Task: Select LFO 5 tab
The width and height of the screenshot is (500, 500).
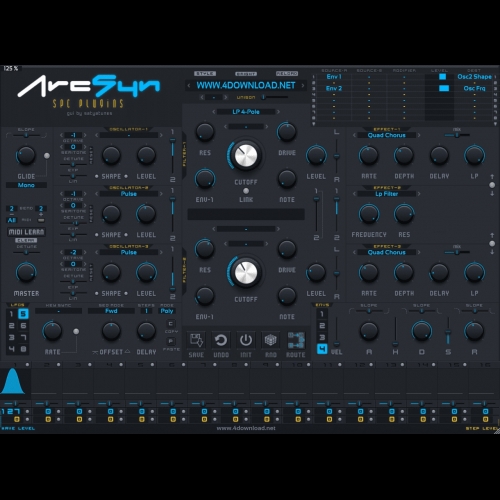Action: [23, 314]
